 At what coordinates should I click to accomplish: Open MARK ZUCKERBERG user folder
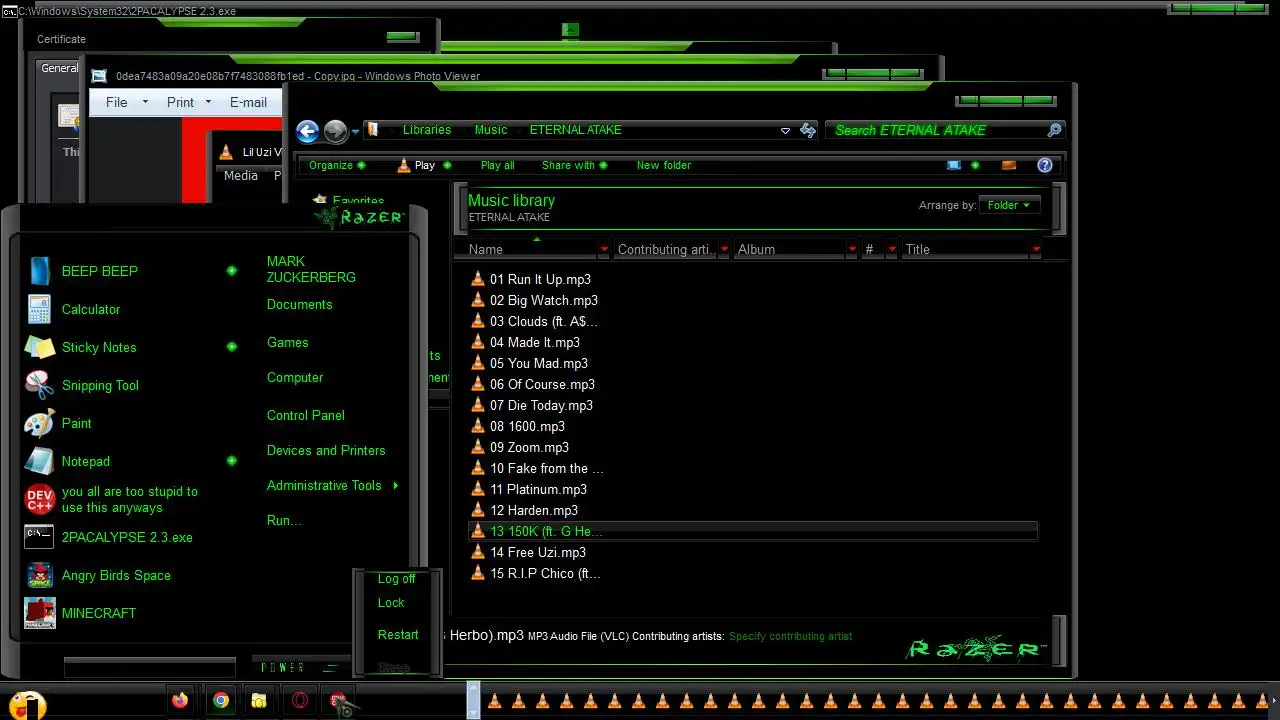click(311, 269)
